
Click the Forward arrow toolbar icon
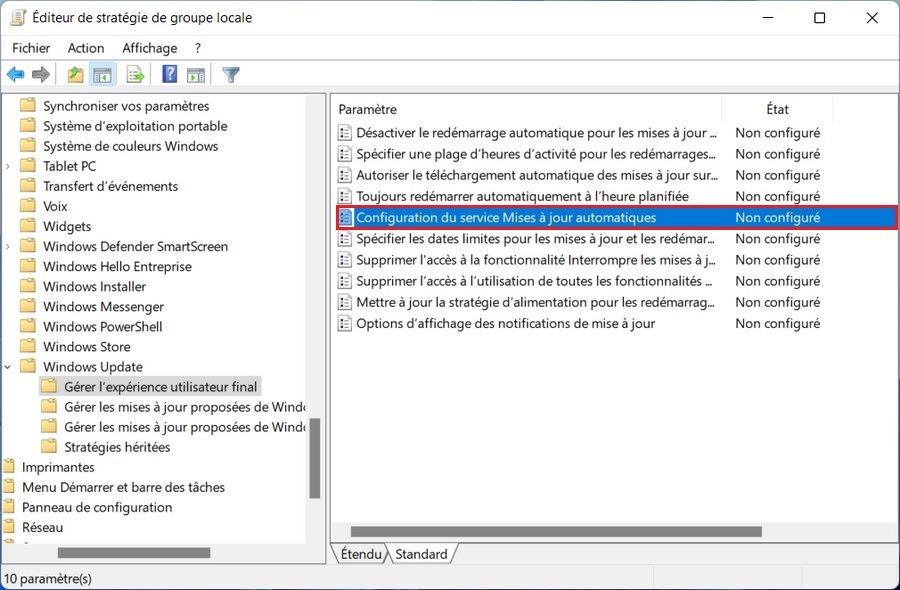[41, 75]
